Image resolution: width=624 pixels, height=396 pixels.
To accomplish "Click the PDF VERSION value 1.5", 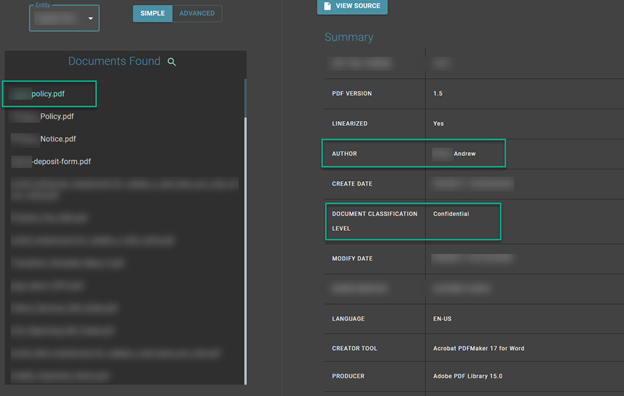I will (438, 94).
